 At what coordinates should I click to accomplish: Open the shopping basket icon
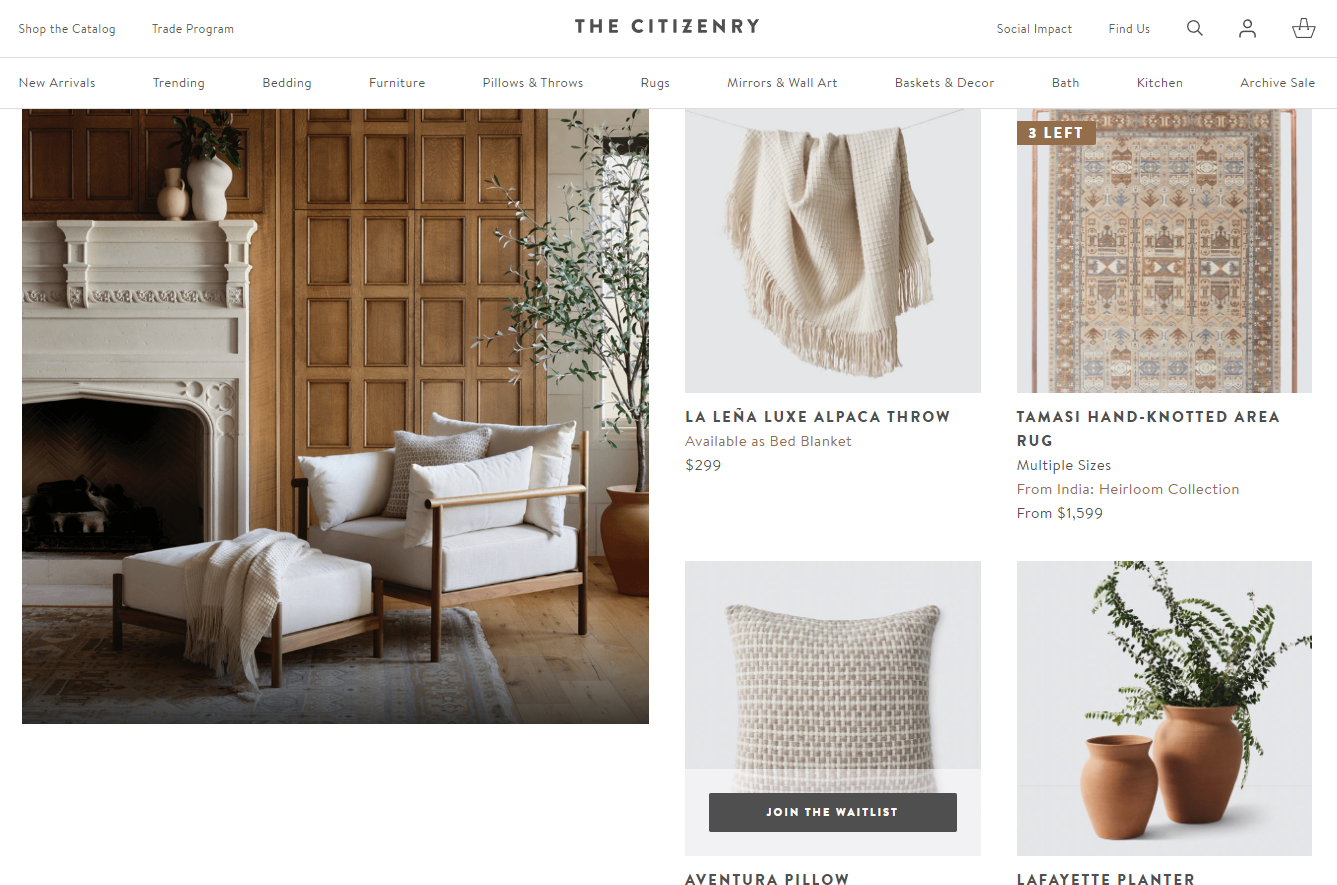[1303, 28]
